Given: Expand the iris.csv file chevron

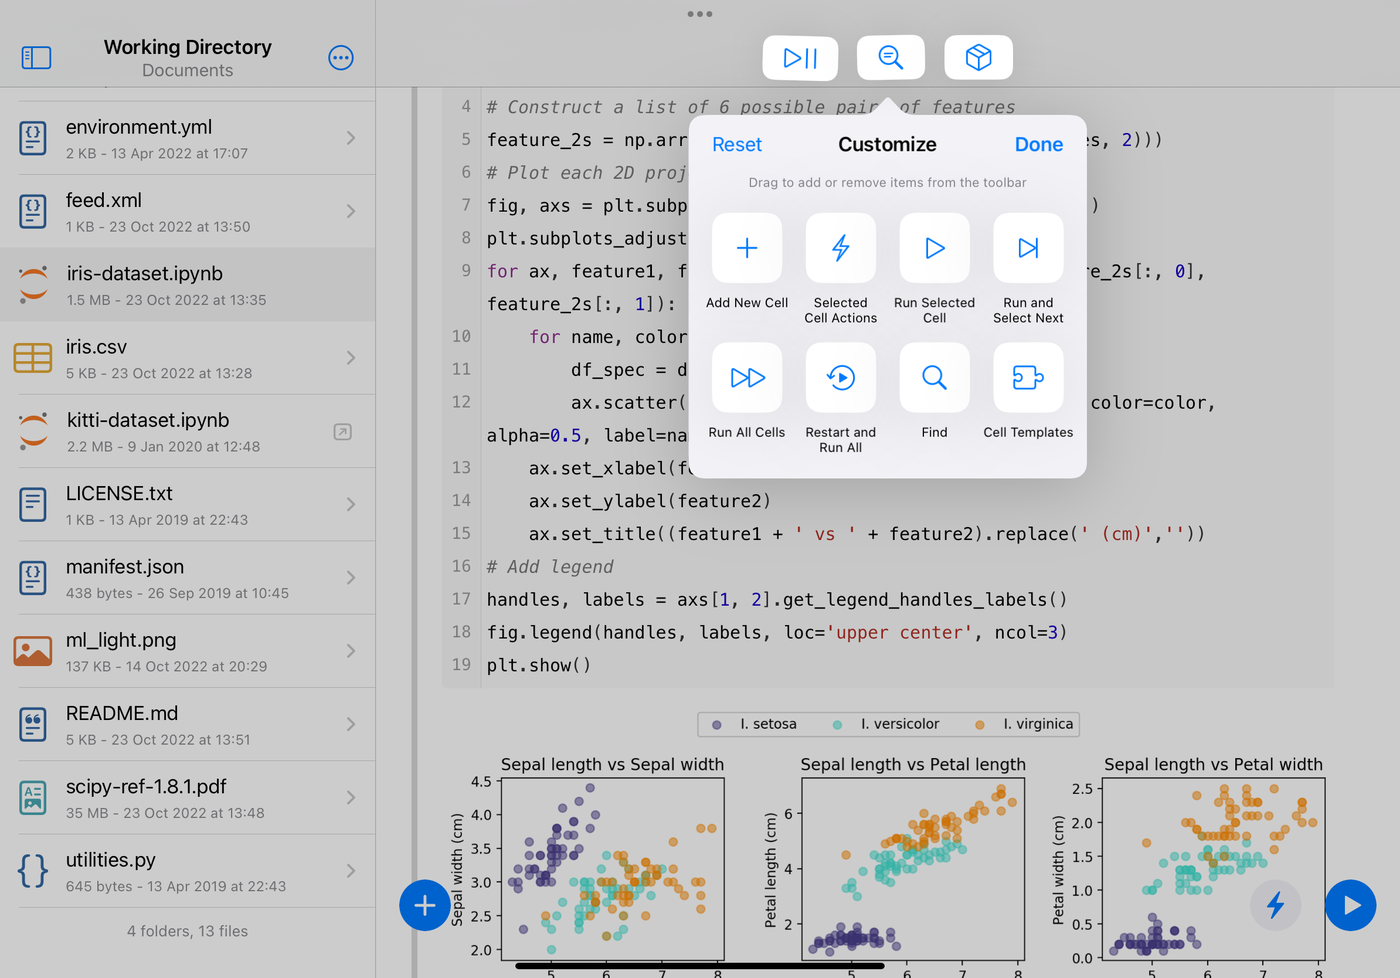Looking at the screenshot, I should 351,358.
